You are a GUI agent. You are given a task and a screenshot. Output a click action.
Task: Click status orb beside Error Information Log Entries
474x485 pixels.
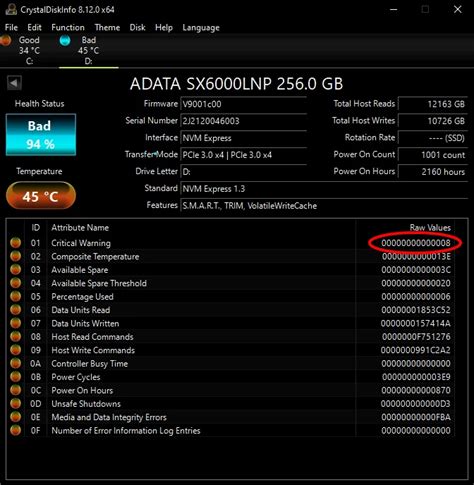point(15,430)
